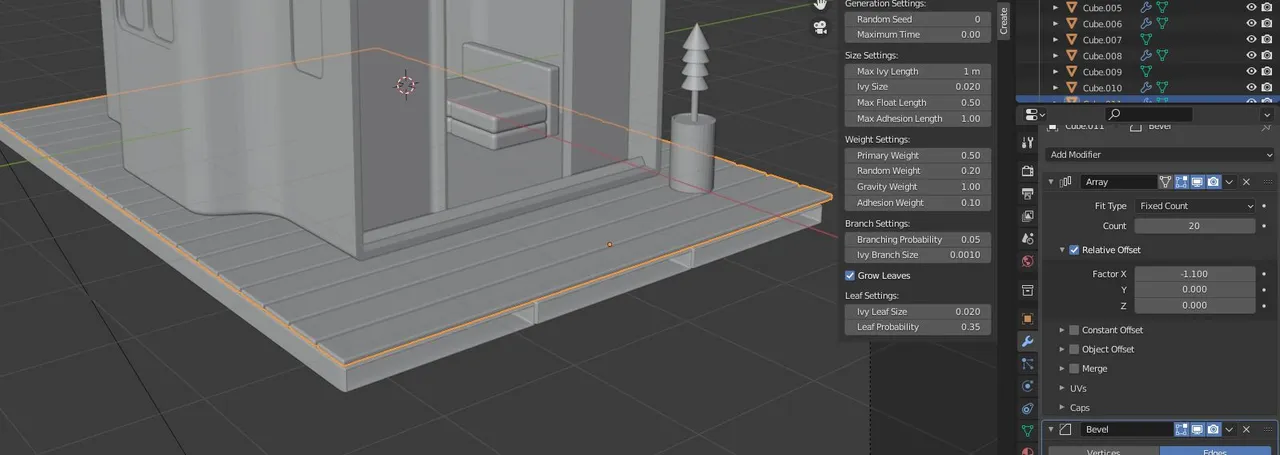Expand the UVs section
Screen dimensions: 1280x455
1062,388
